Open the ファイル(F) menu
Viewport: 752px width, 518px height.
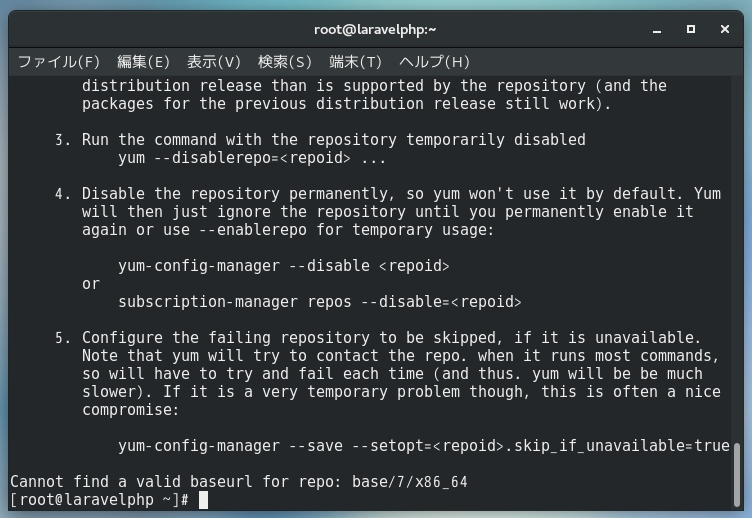click(x=59, y=62)
